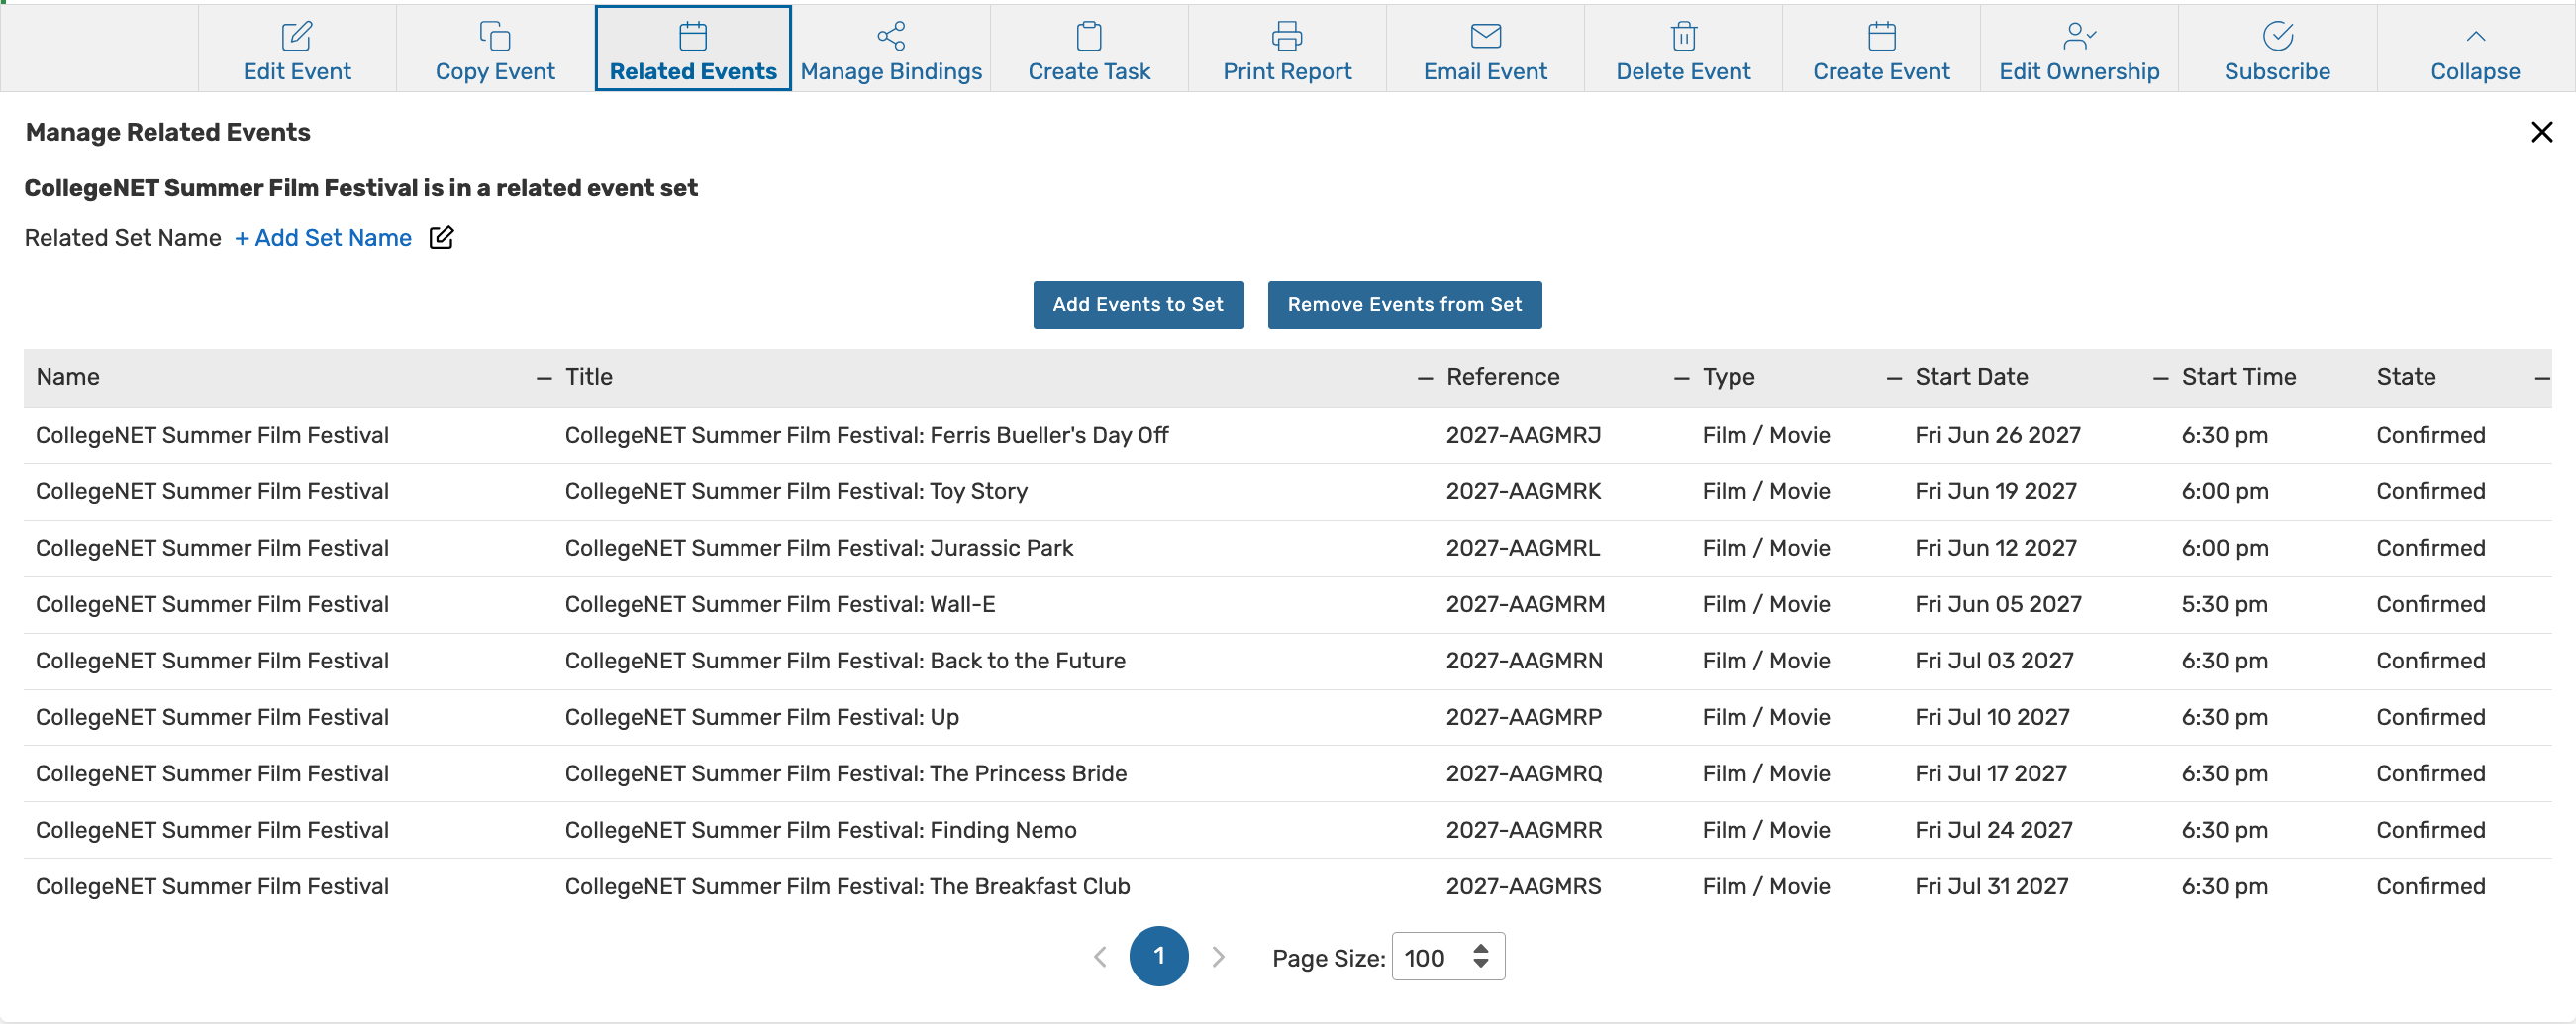Close the Manage Related Events panel
2576x1024 pixels.
2542,132
